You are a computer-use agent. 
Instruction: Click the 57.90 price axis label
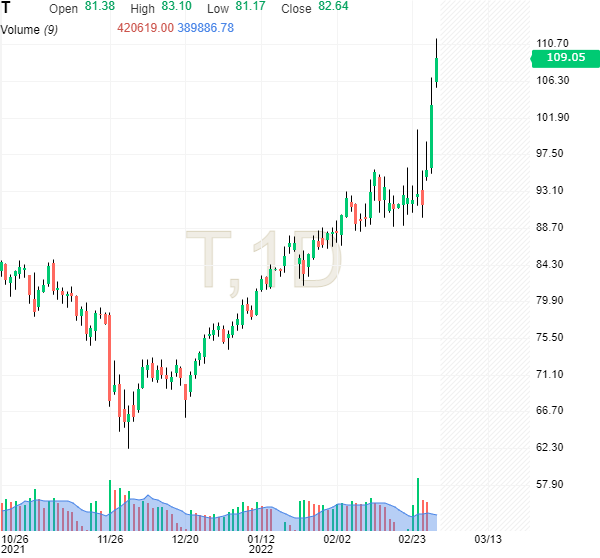[549, 485]
